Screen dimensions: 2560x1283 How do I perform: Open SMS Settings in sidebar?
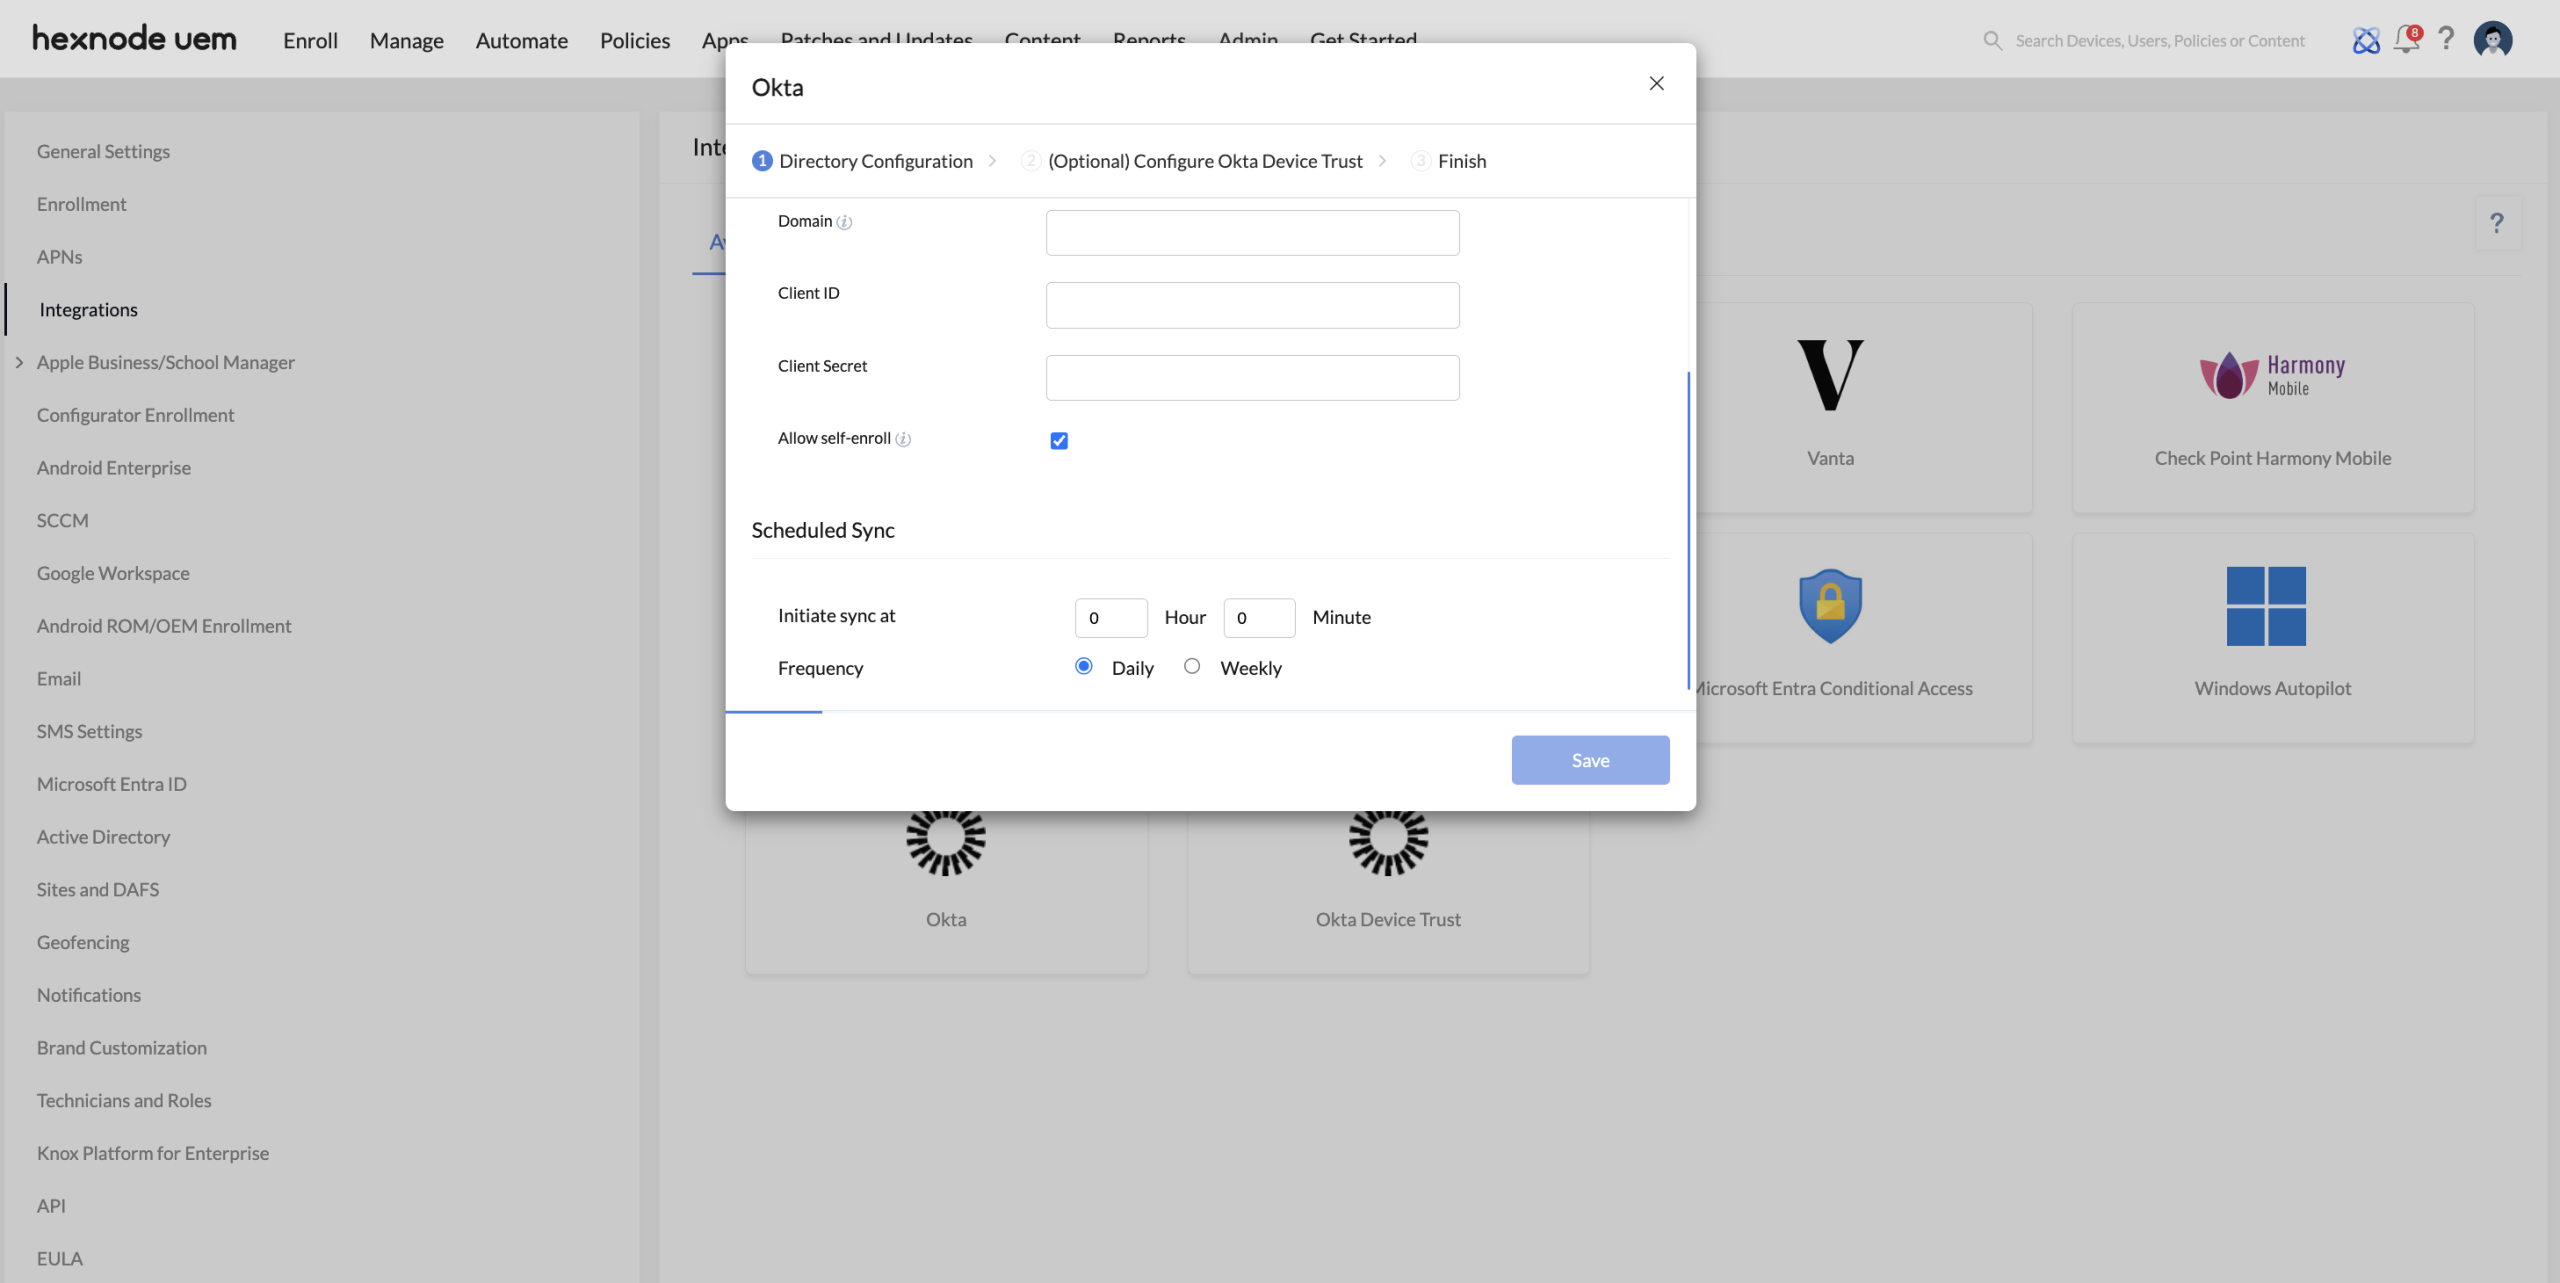[x=89, y=732]
